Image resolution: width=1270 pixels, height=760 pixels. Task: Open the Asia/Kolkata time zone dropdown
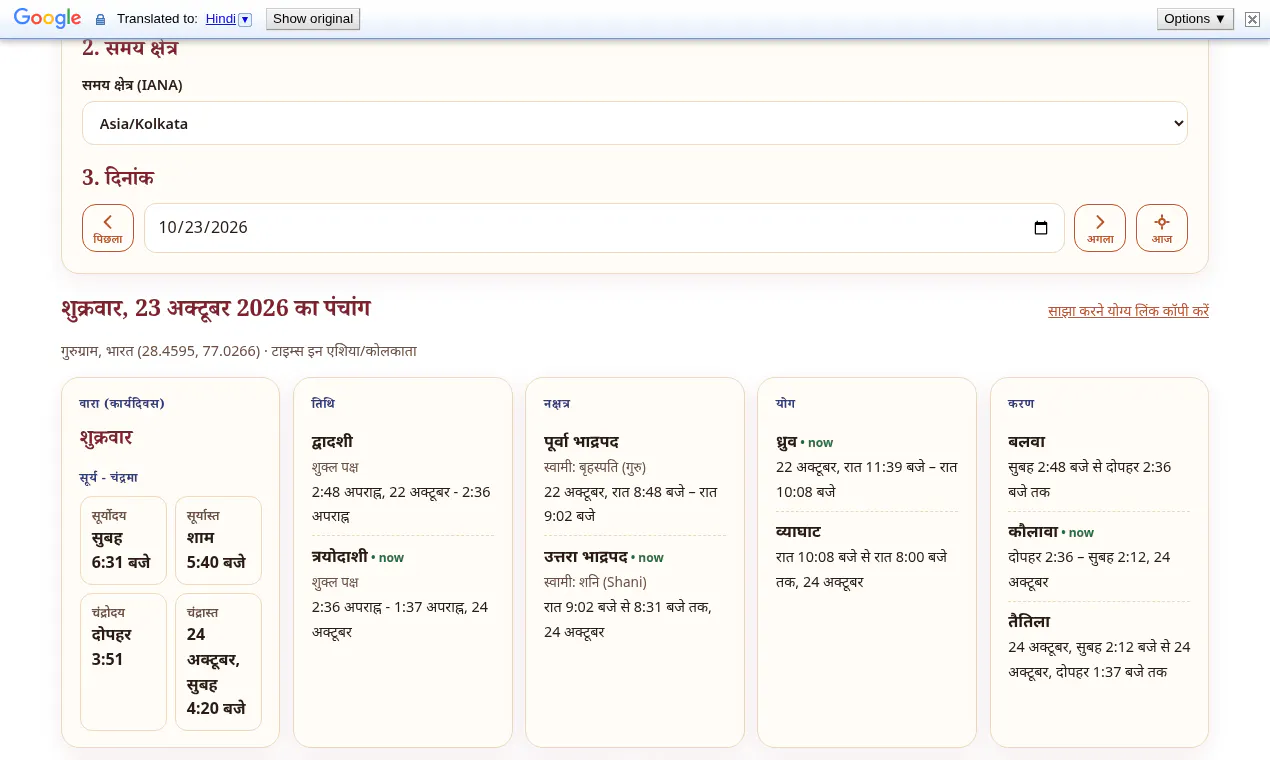[635, 123]
